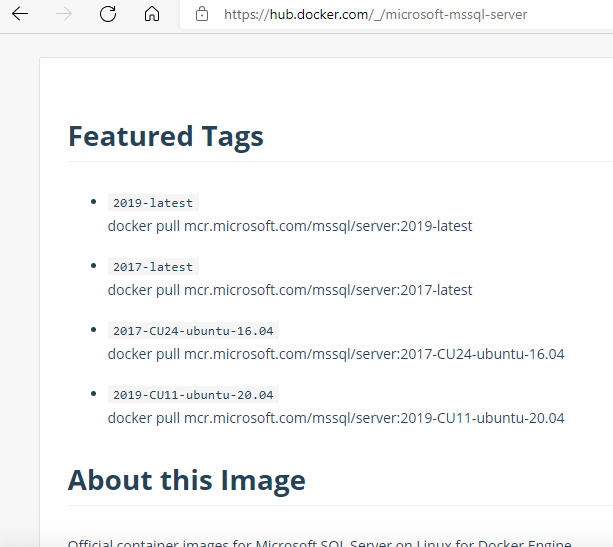Click docker pull command for 2017-CU24-ubuntu-16.04
This screenshot has height=547, width=613.
click(x=336, y=354)
